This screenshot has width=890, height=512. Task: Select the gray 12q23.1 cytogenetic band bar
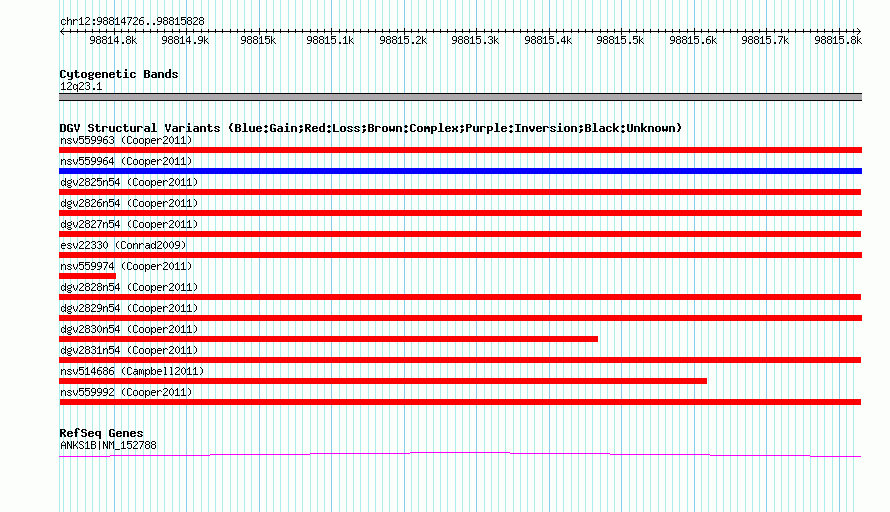[460, 97]
